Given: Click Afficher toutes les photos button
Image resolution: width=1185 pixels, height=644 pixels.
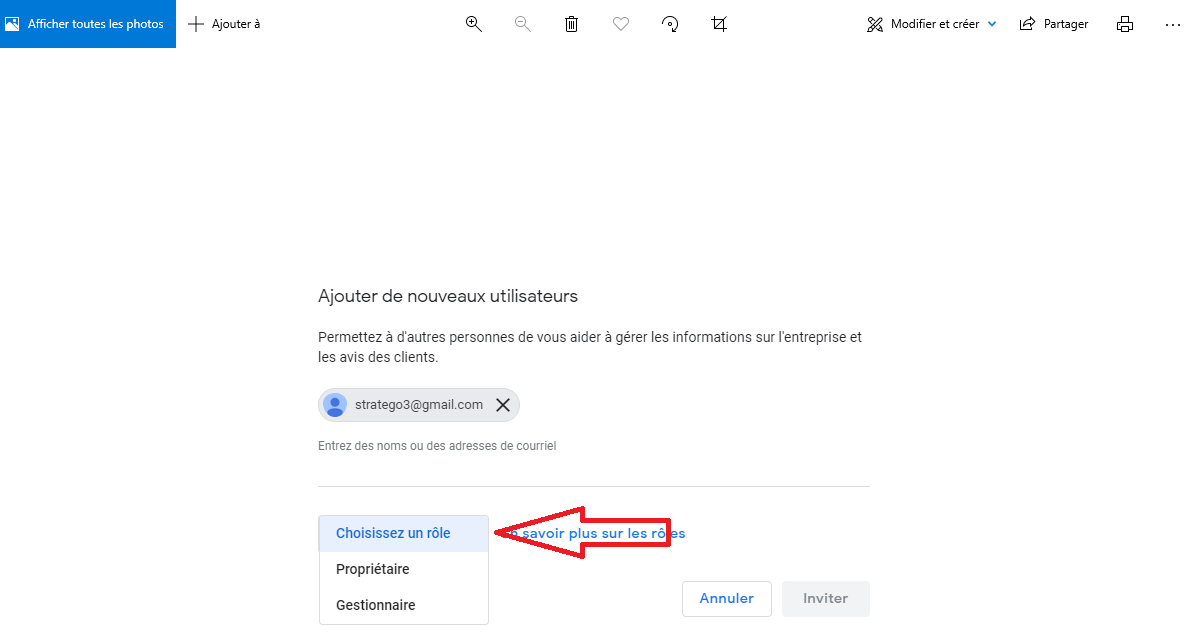Looking at the screenshot, I should pyautogui.click(x=88, y=23).
